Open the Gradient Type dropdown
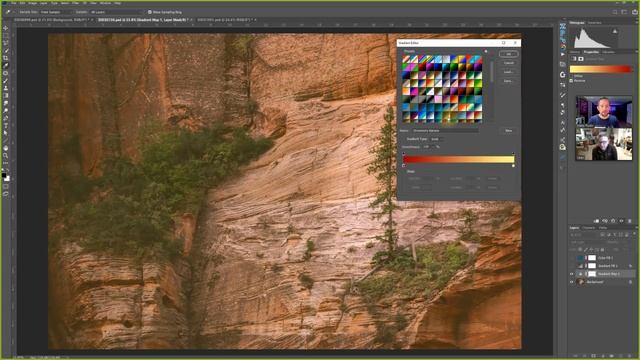This screenshot has width=640, height=360. tap(437, 139)
